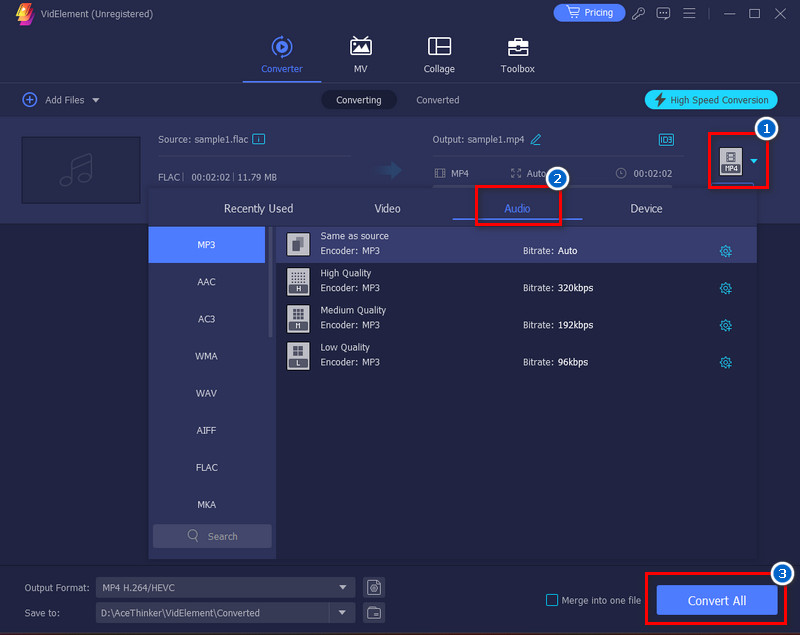Image resolution: width=800 pixels, height=635 pixels.
Task: Click the VidElement app logo
Action: pos(25,14)
